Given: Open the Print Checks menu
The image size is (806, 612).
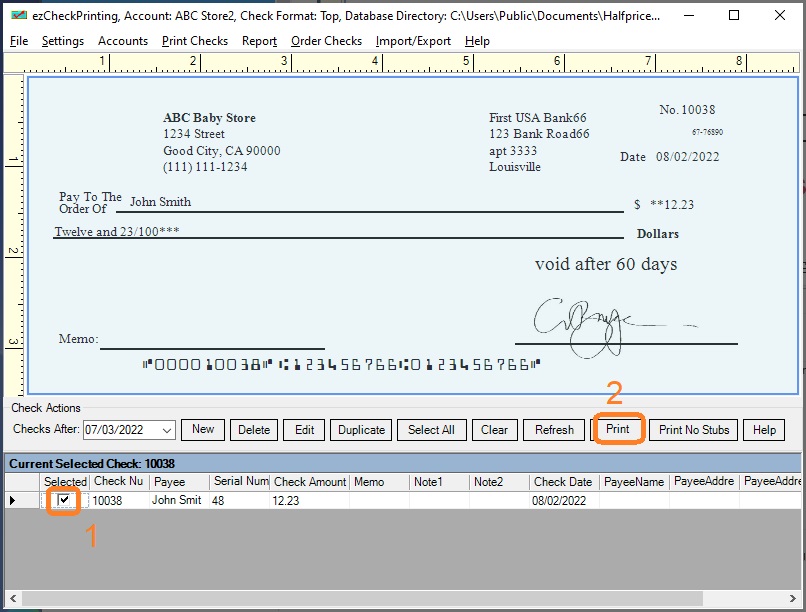Looking at the screenshot, I should pos(195,41).
